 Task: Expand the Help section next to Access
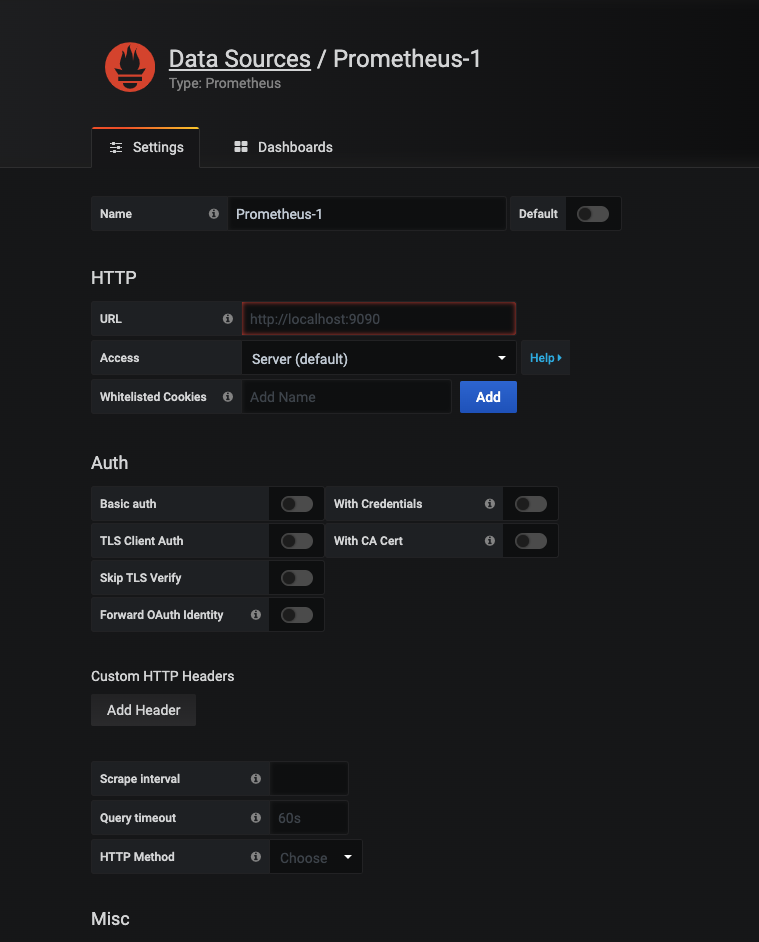coord(545,357)
